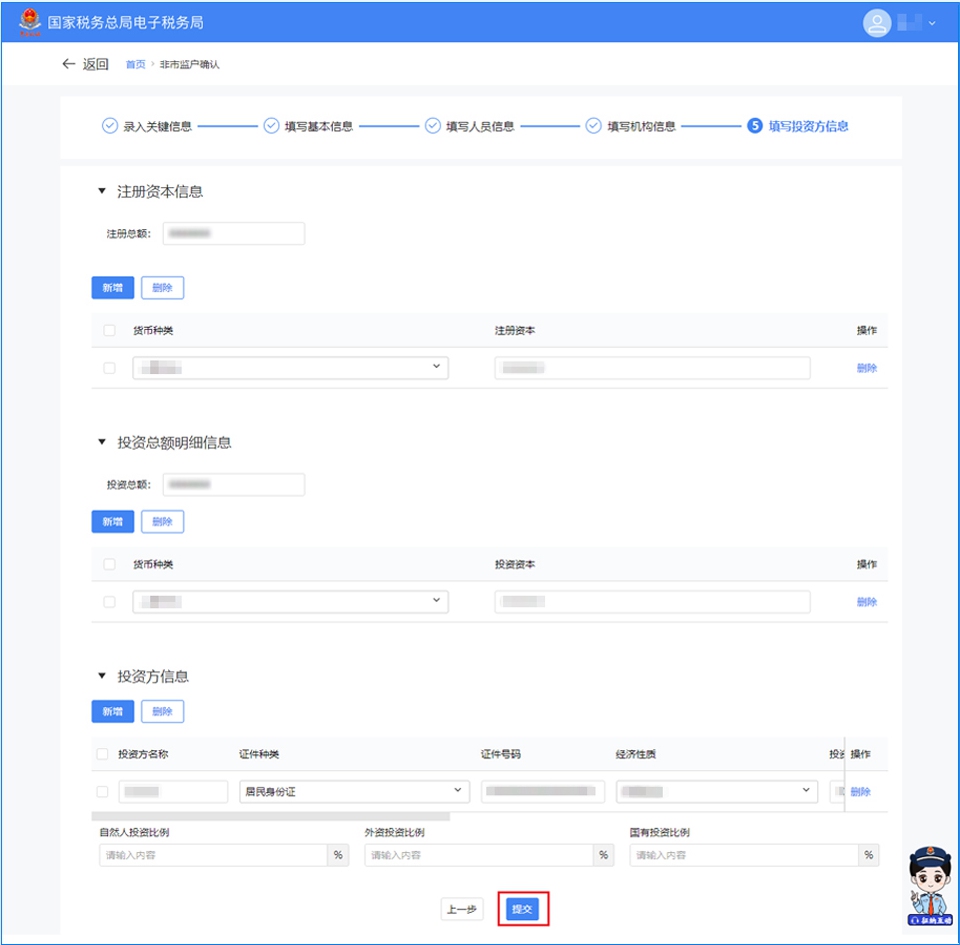Click the investor table horizontal scrollbar
The height and width of the screenshot is (945, 960).
coord(270,816)
